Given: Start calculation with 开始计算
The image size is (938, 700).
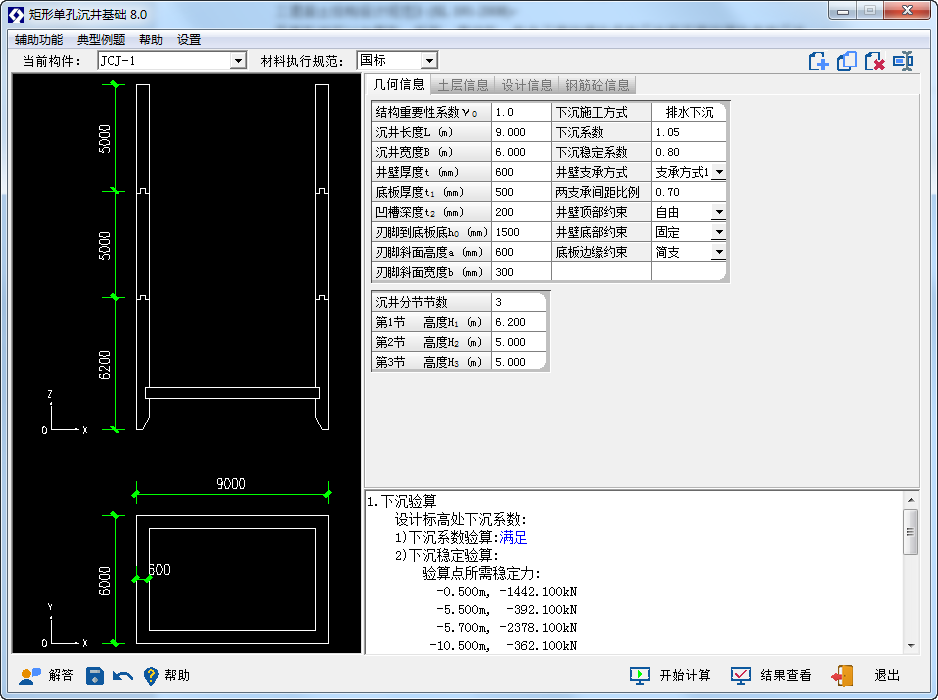Looking at the screenshot, I should 670,675.
